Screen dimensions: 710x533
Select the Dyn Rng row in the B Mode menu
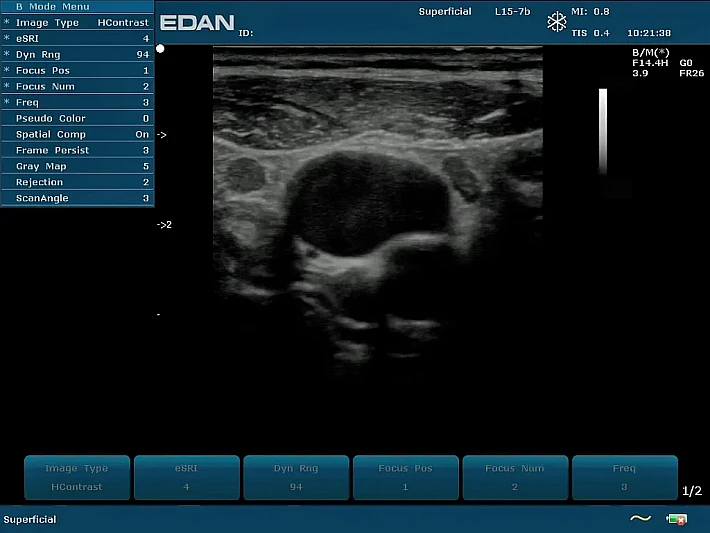point(78,54)
